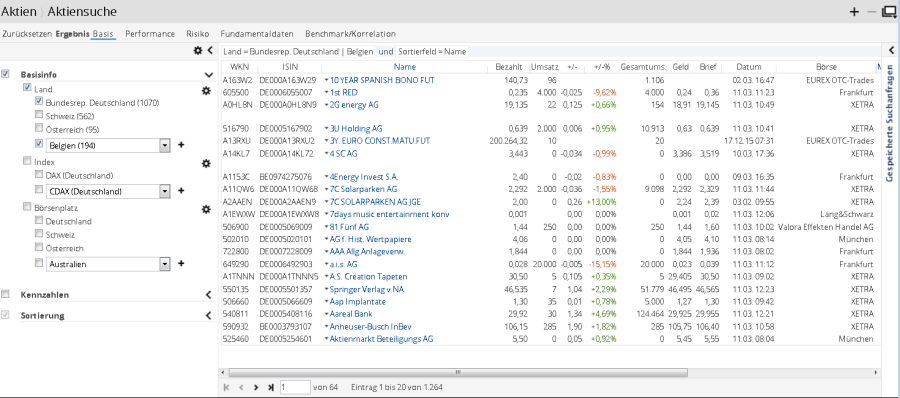The image size is (900, 398).
Task: Open the row menu arrow for Anheuser-Busch InBev
Action: [x=327, y=327]
